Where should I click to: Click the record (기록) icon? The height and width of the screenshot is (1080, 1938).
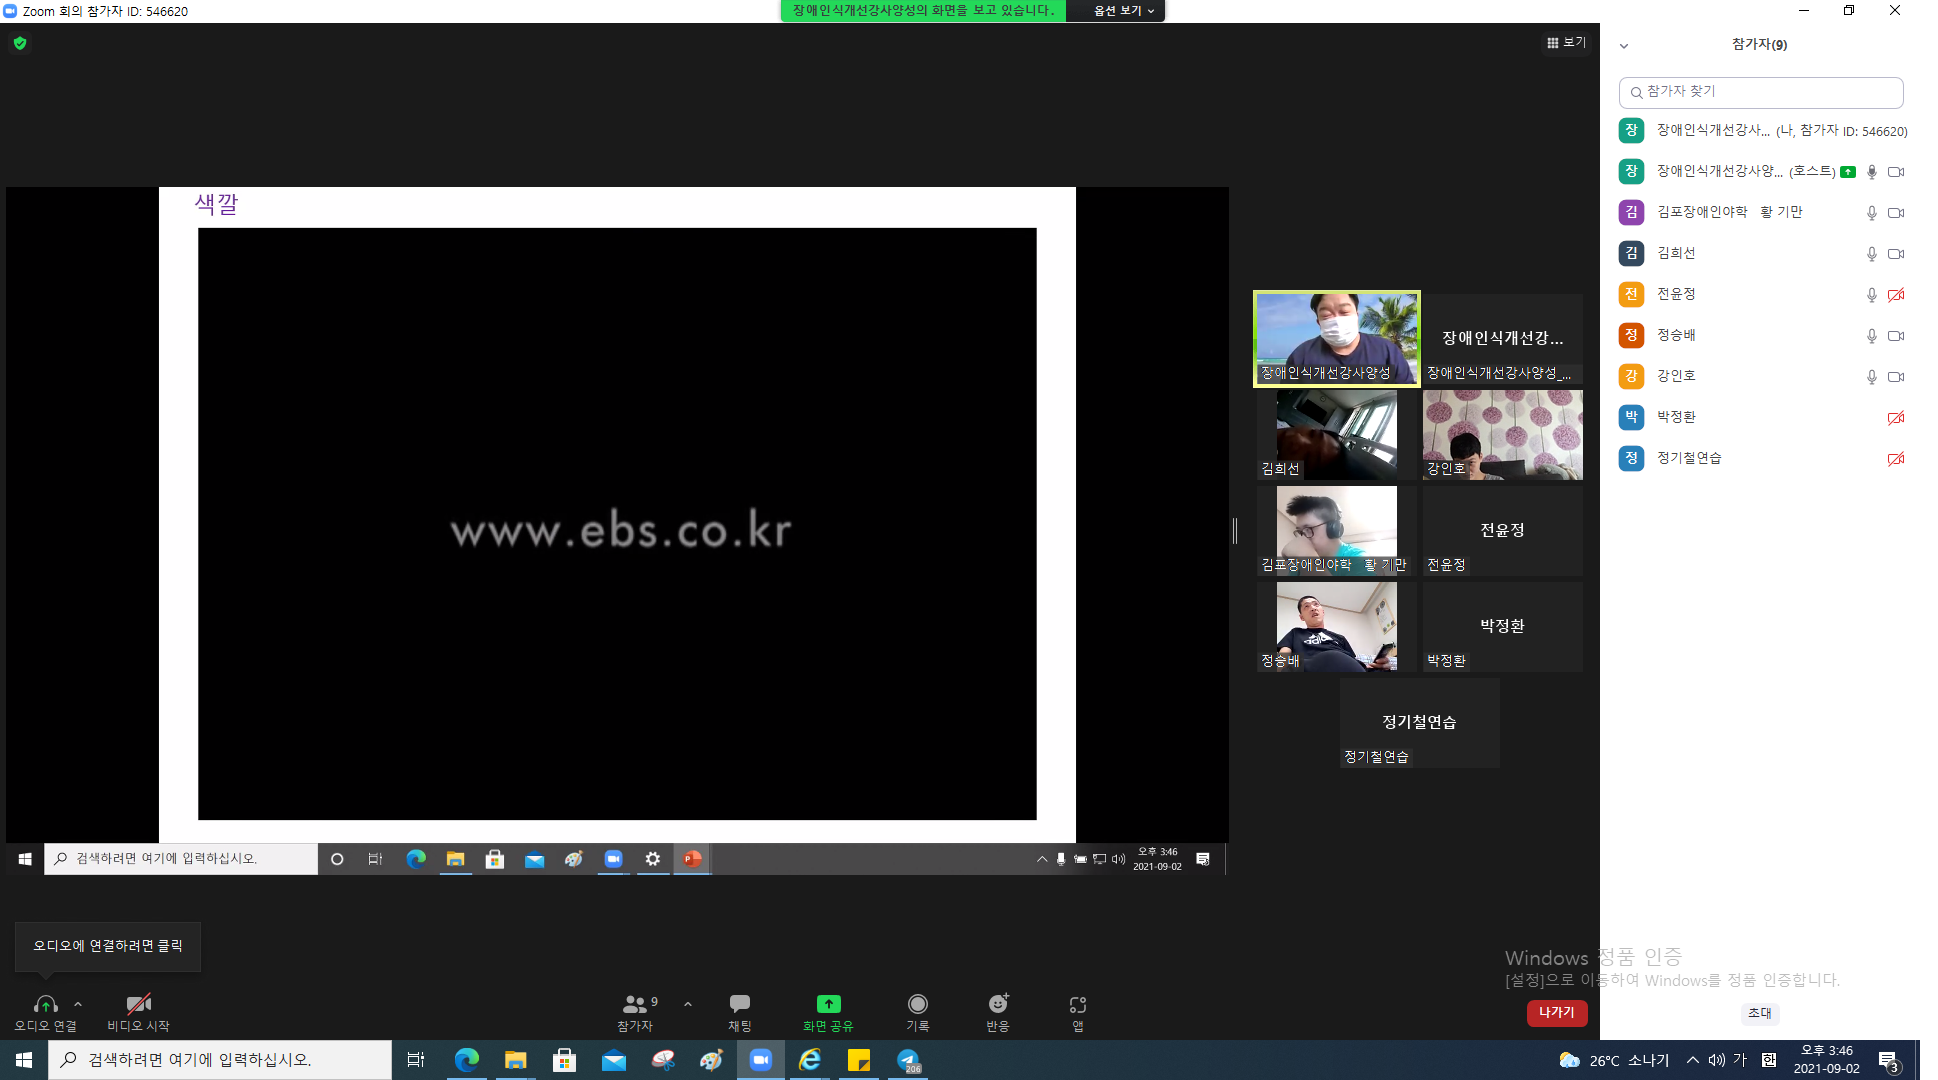pyautogui.click(x=917, y=1004)
